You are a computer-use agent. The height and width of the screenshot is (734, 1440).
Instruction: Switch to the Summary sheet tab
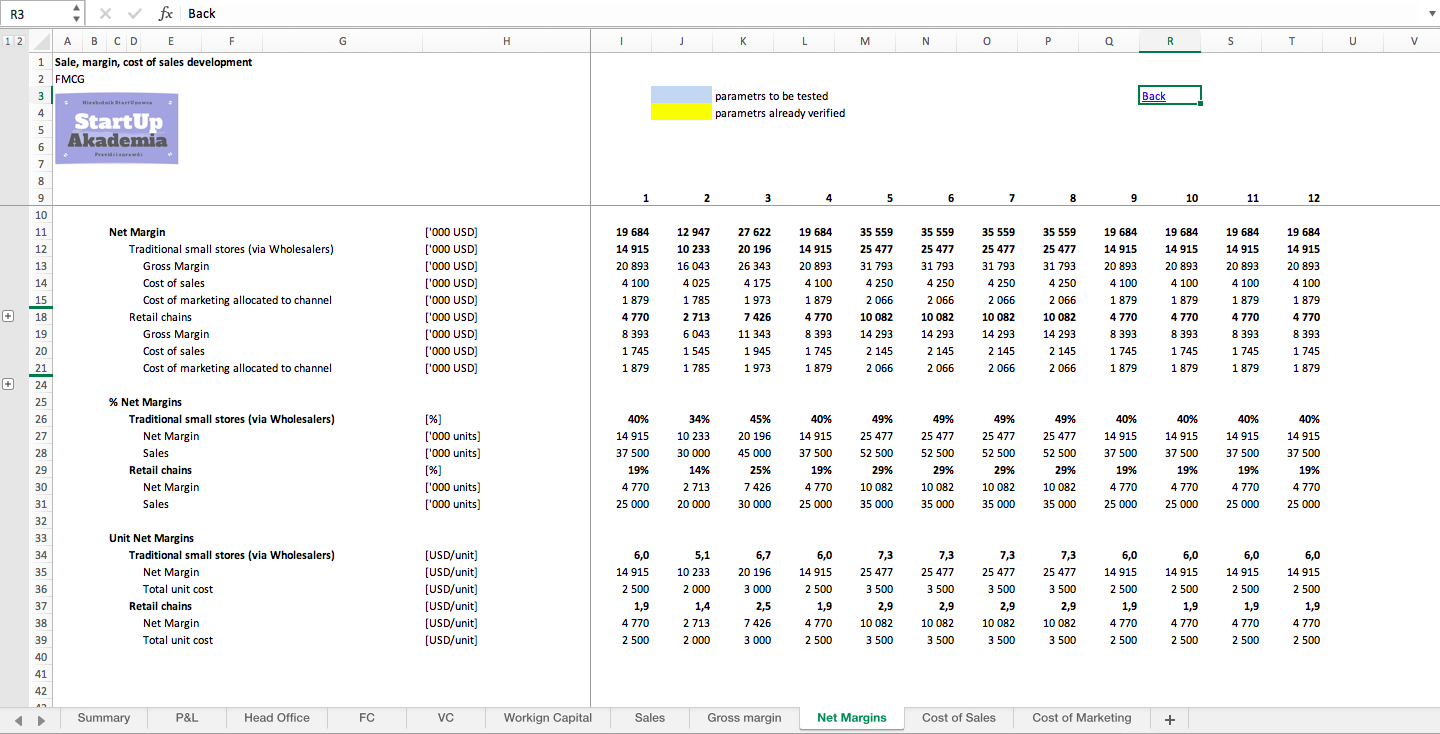[x=104, y=718]
